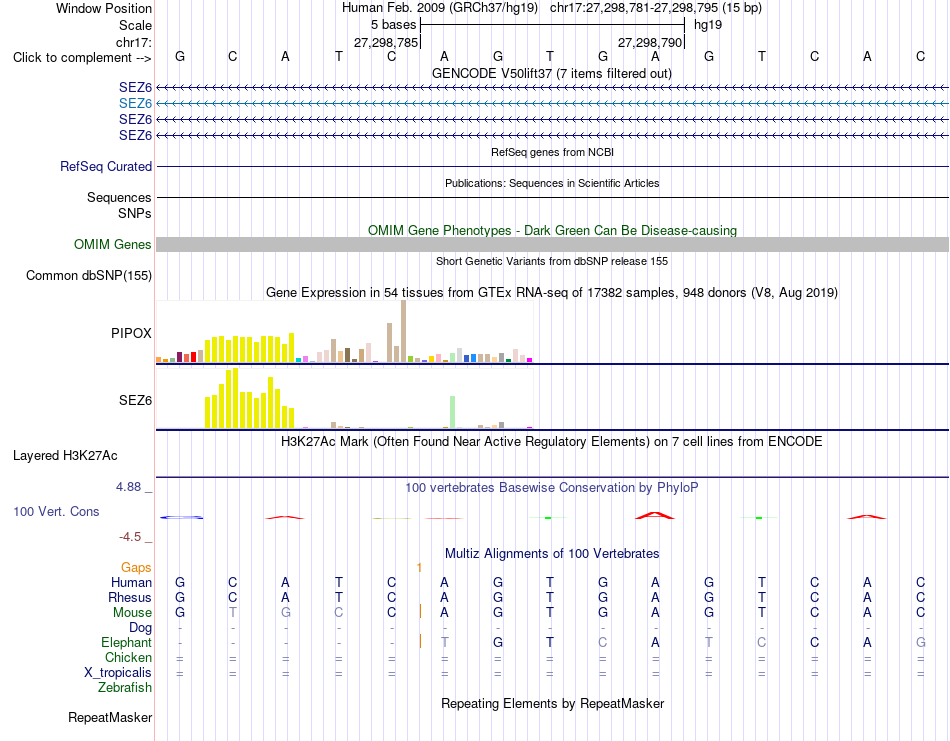The width and height of the screenshot is (950, 741).
Task: Select the light blue SEZ6 transcript label
Action: (135, 104)
